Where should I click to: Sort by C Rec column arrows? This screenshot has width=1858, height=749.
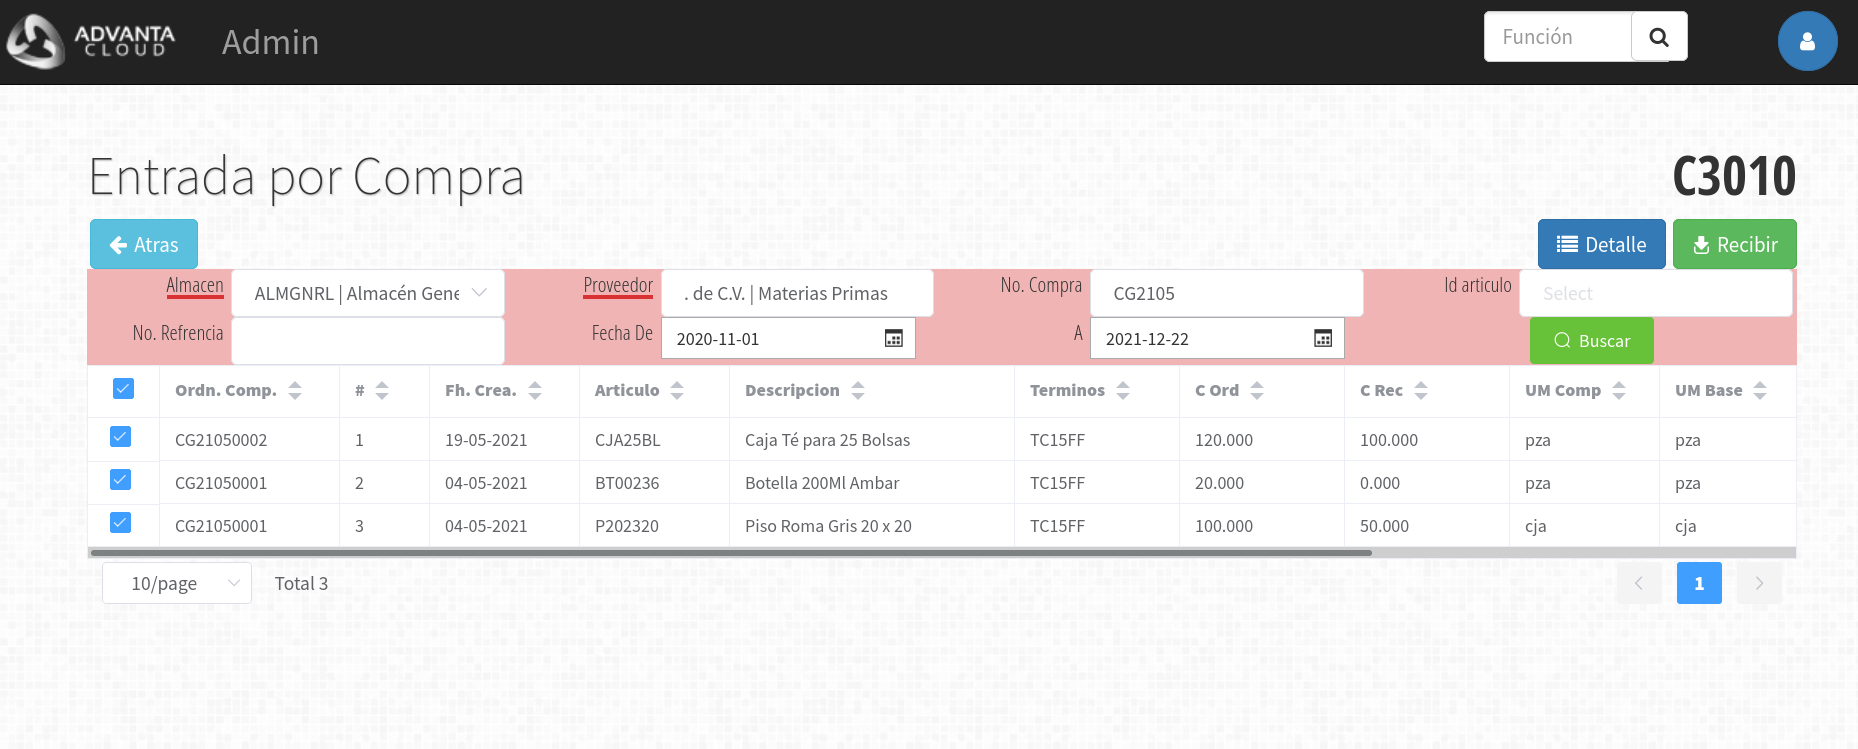click(1421, 391)
